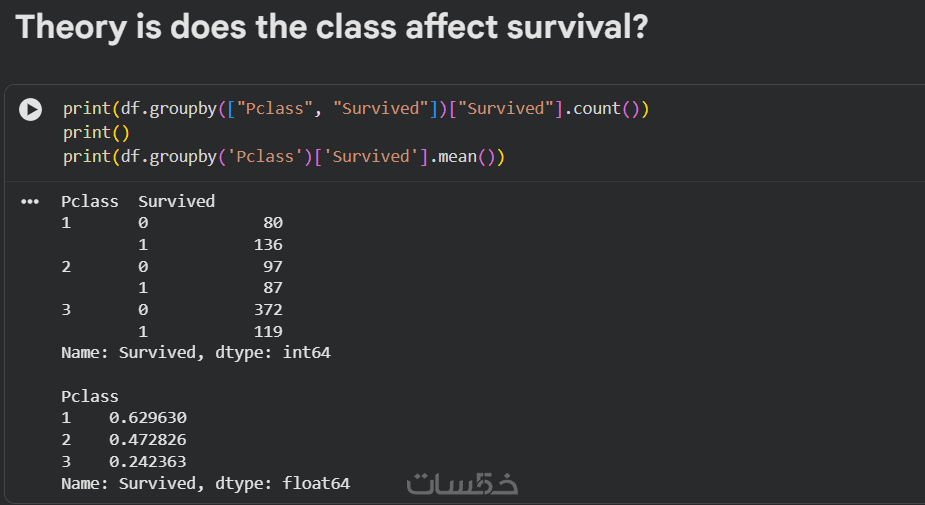
Task: Click the count value 119 in the output
Action: pyautogui.click(x=267, y=331)
